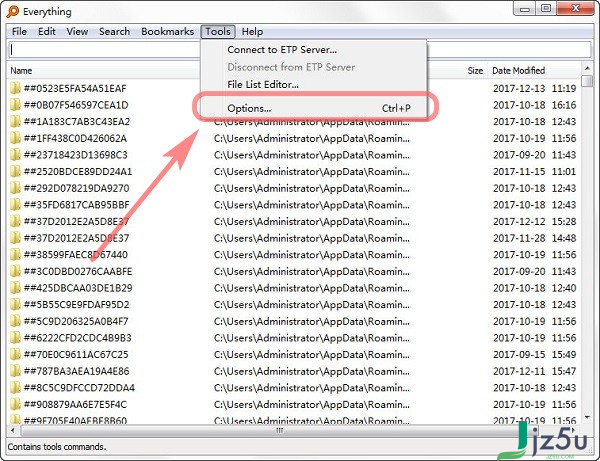600x461 pixels.
Task: Select folder icon of ##787BA3AEA19A4E86
Action: pyautogui.click(x=15, y=371)
